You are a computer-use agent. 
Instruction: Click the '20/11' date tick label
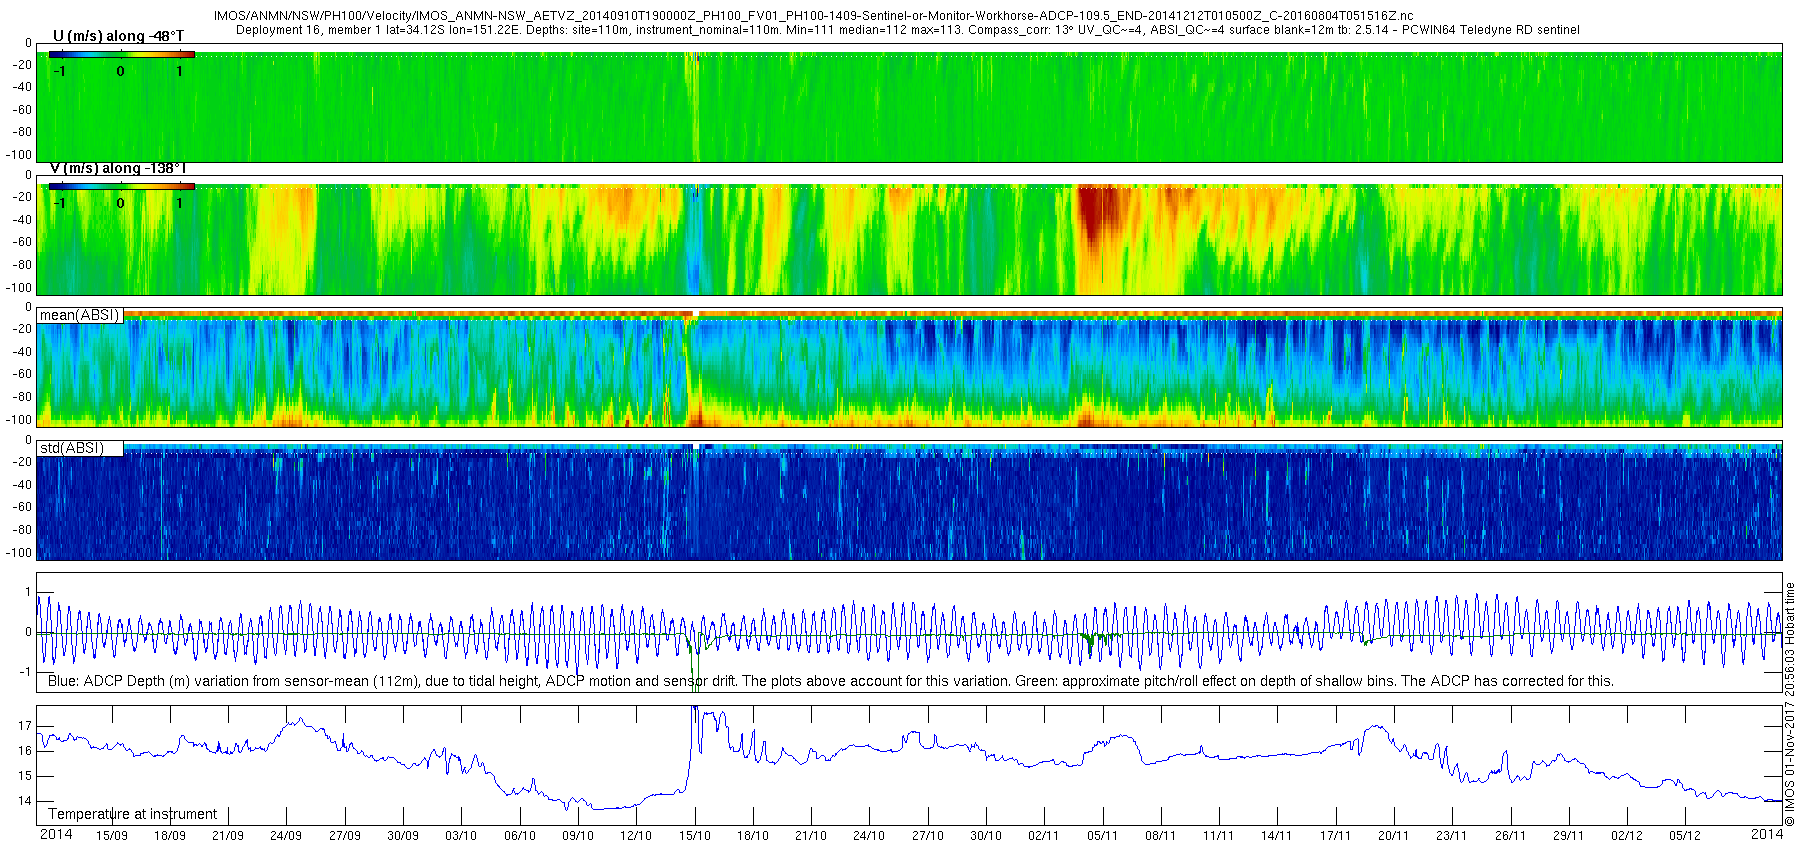tap(1394, 836)
